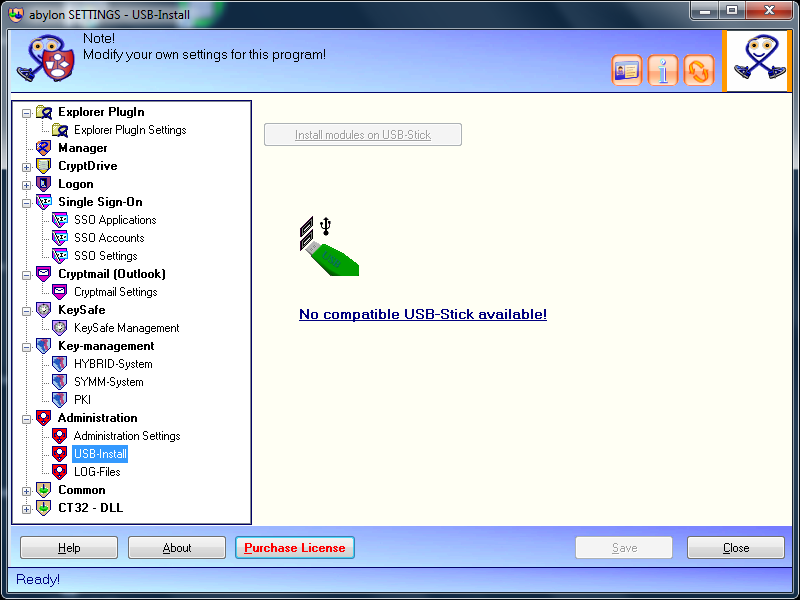Select the PKI label in tree
The image size is (800, 600).
(82, 400)
